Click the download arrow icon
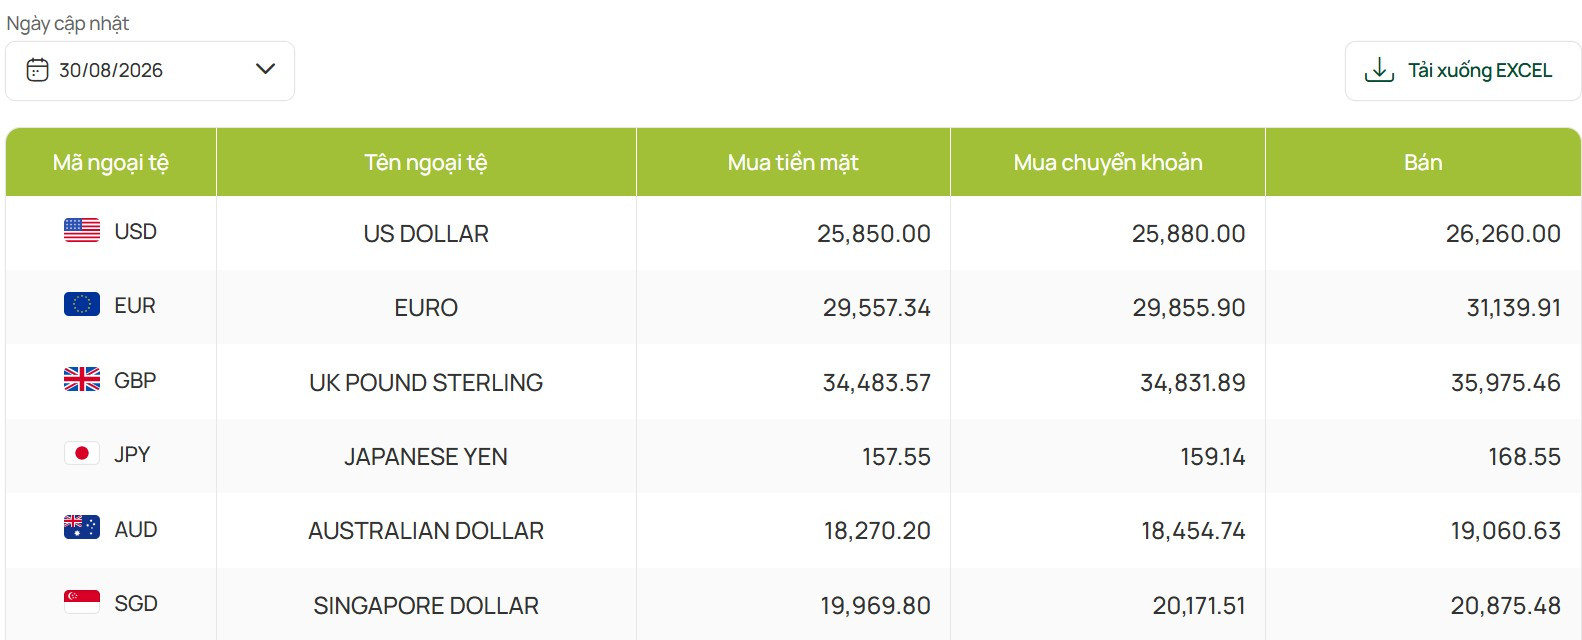Viewport: 1582px width, 640px height. 1379,70
